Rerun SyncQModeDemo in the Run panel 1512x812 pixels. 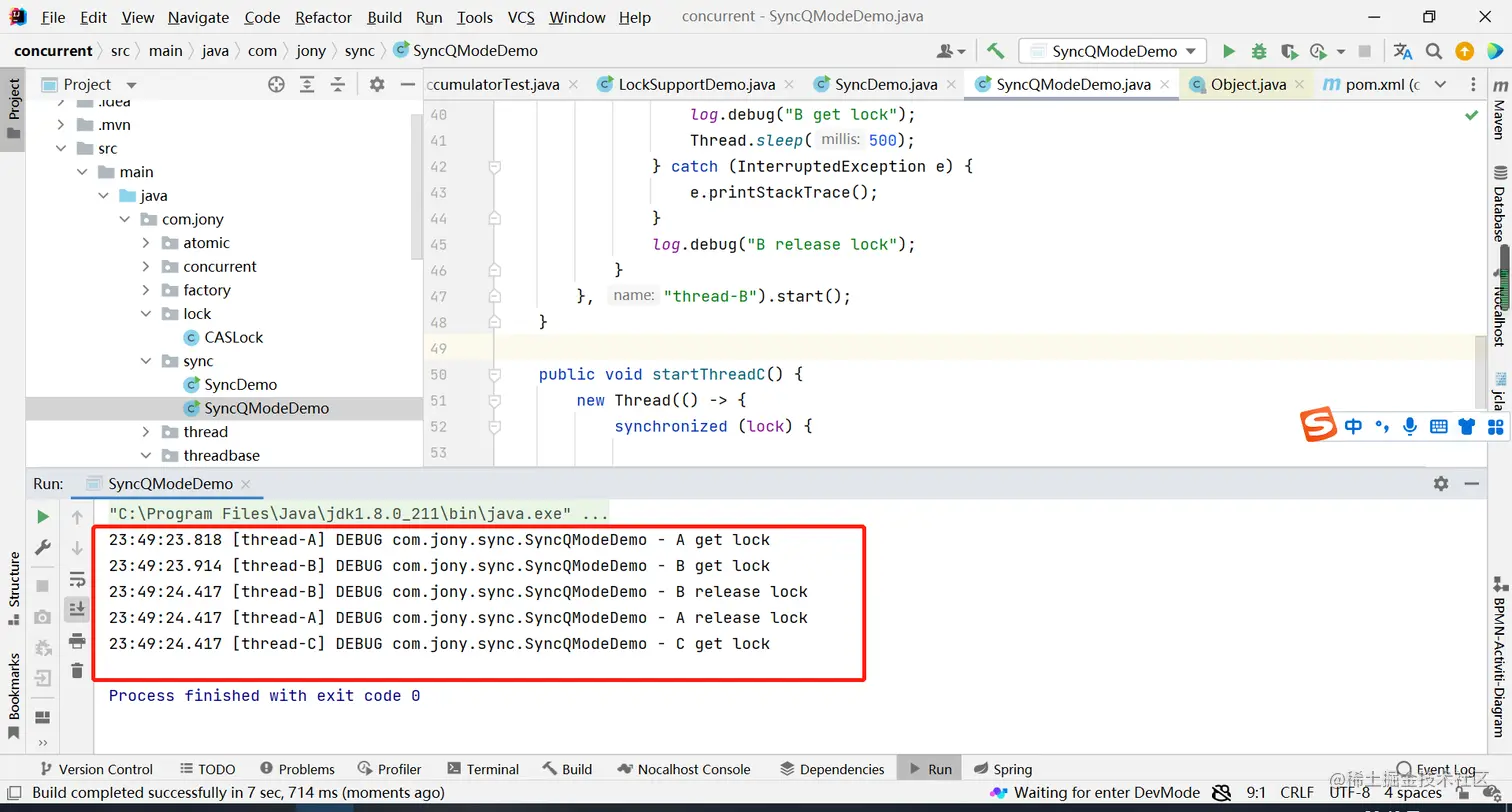click(42, 517)
